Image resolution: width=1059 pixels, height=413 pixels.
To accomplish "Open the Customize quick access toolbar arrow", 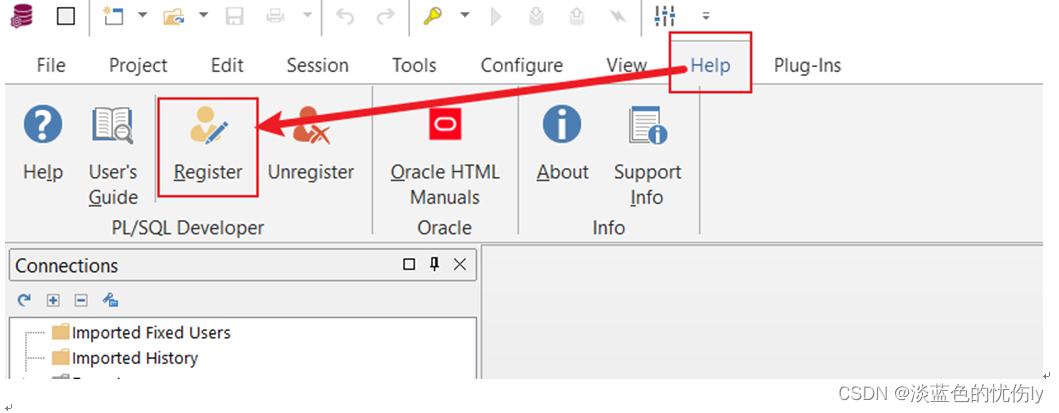I will (706, 16).
